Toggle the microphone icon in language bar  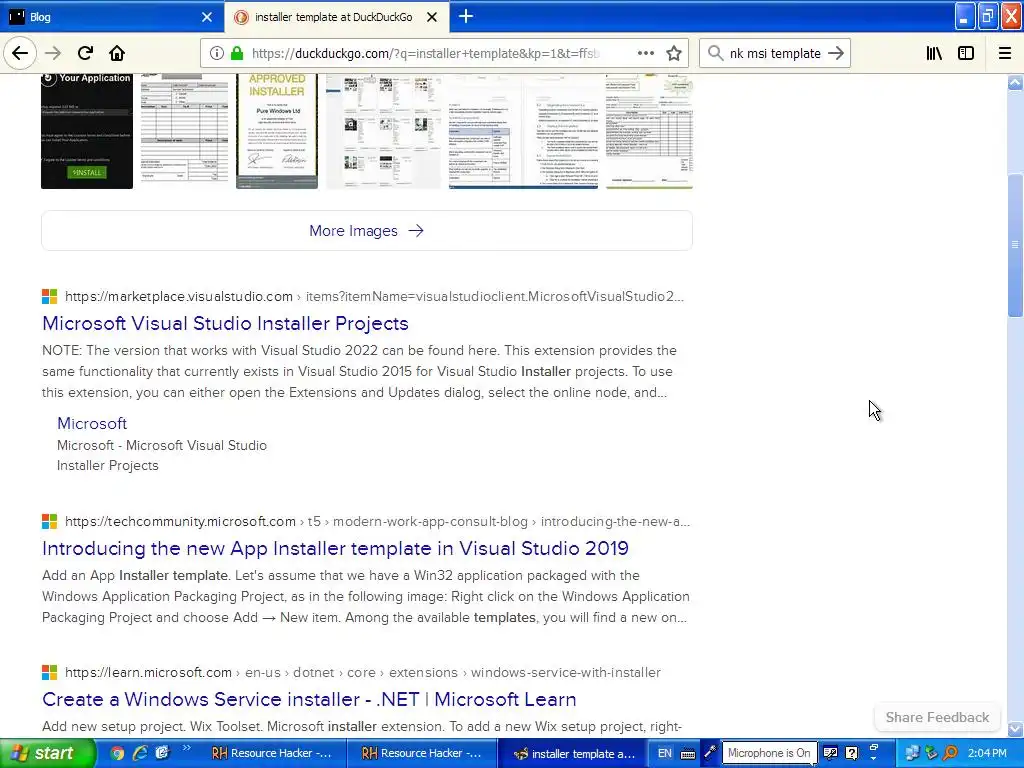tap(711, 752)
